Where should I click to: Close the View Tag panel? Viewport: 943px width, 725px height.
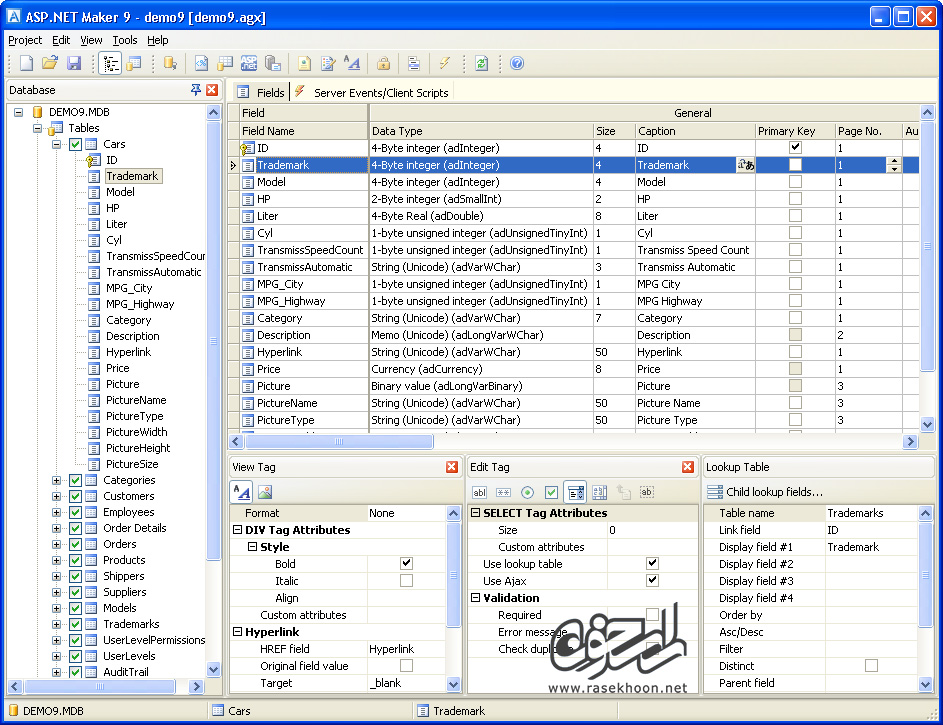point(453,466)
